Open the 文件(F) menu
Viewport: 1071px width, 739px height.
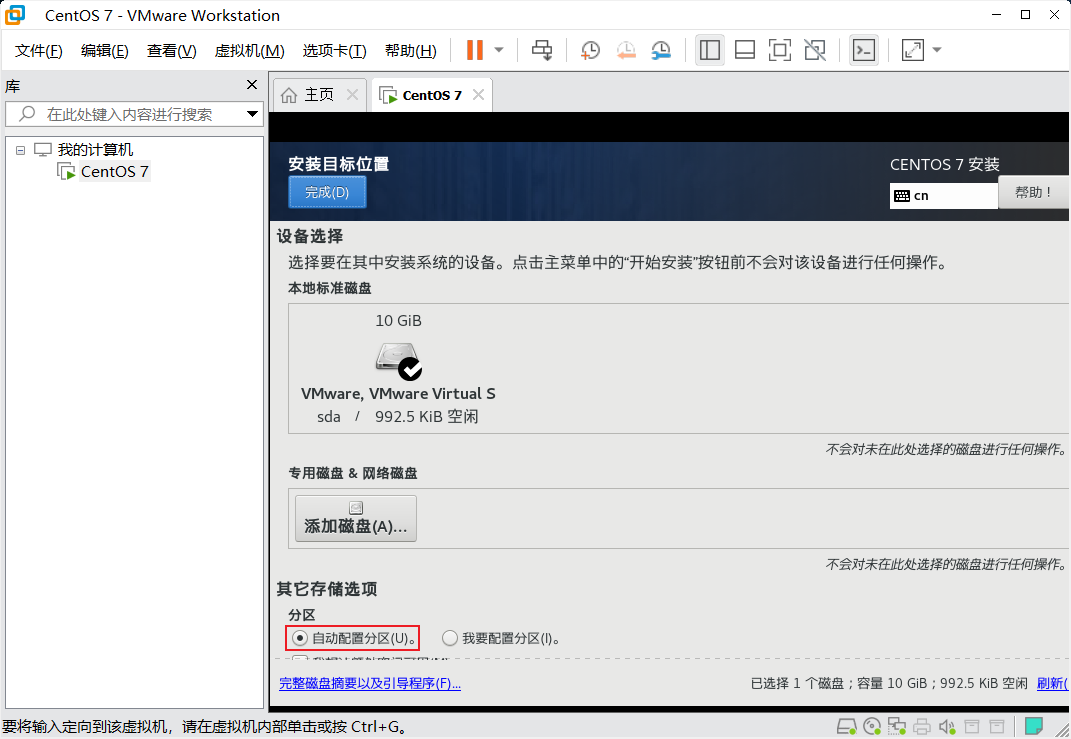(39, 51)
